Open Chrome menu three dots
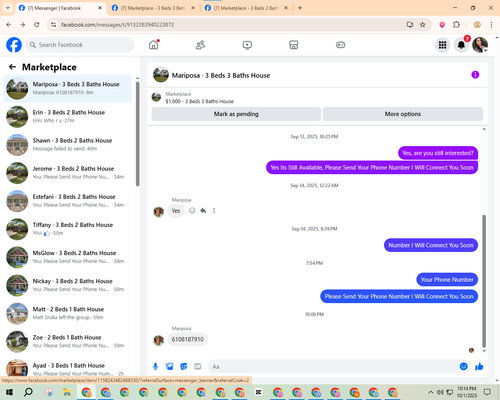The image size is (500, 400). tap(491, 24)
